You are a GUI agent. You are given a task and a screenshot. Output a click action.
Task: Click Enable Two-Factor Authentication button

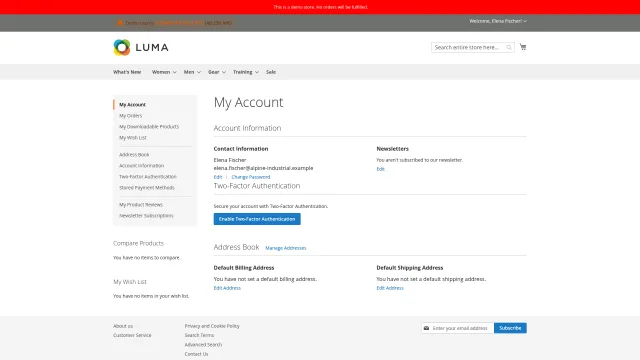pos(257,219)
